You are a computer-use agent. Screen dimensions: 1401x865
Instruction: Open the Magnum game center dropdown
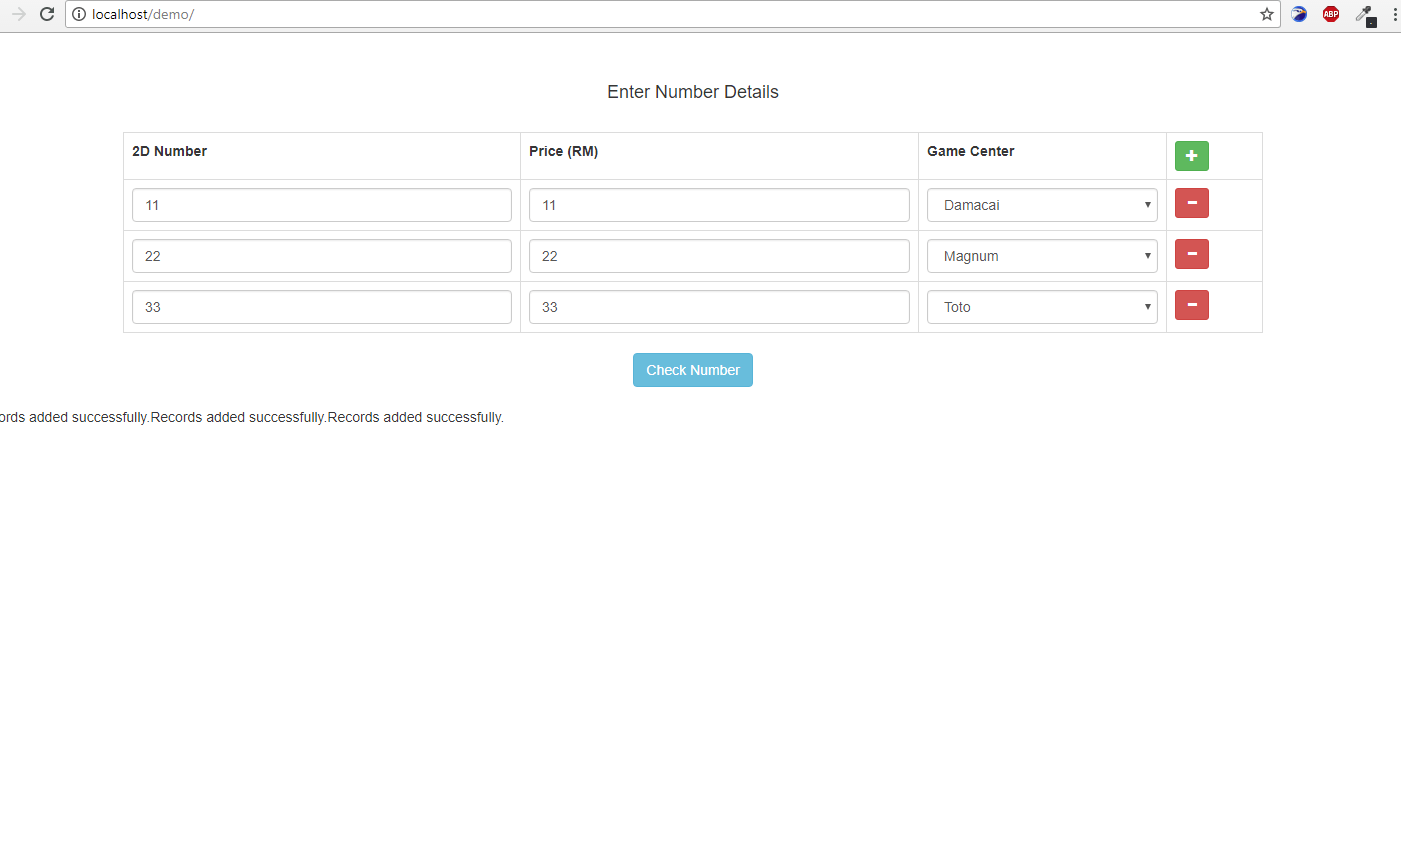click(x=1042, y=256)
